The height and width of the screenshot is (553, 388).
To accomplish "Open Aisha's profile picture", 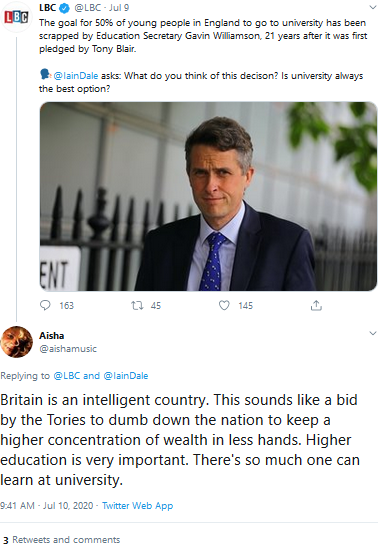I will pyautogui.click(x=17, y=342).
